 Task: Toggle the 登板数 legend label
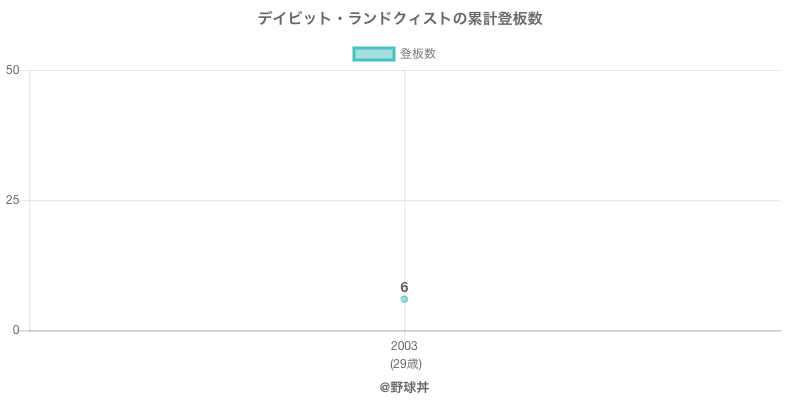point(418,54)
